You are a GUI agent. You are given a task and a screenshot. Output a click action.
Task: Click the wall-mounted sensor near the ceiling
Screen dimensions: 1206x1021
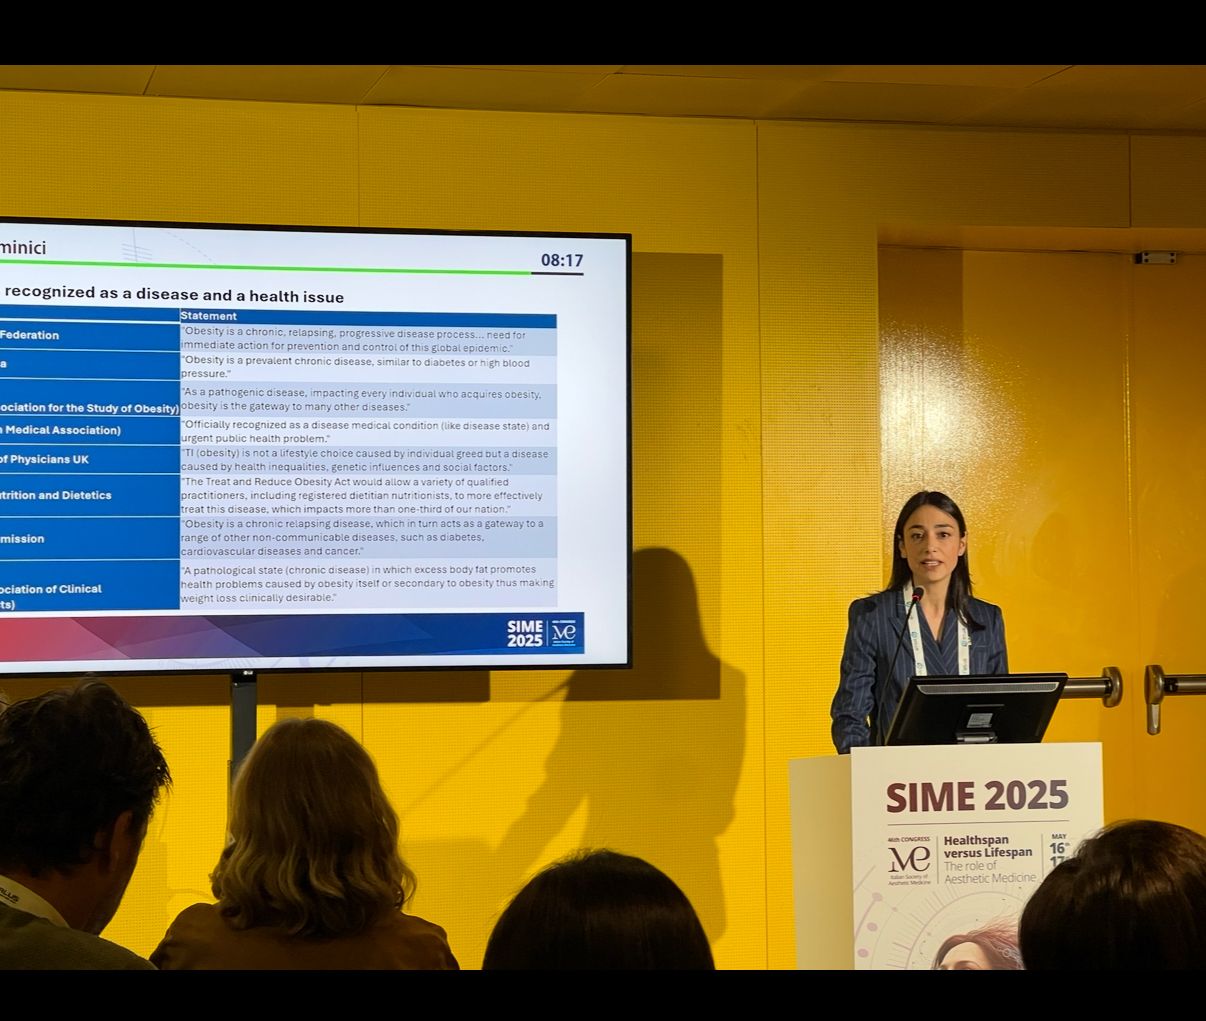1155,258
